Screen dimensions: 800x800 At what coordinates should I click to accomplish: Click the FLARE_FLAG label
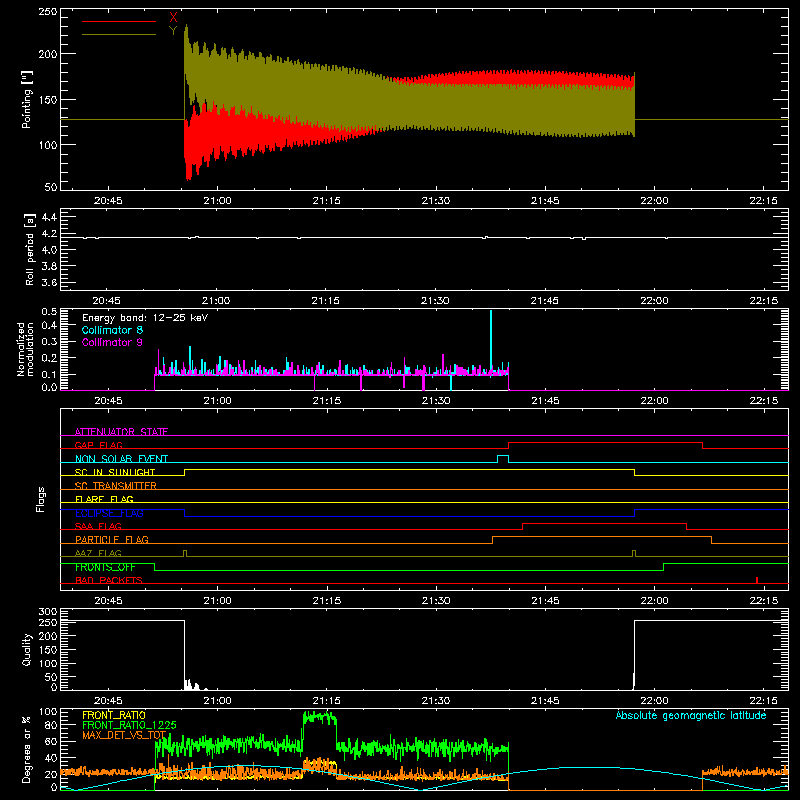tap(104, 499)
